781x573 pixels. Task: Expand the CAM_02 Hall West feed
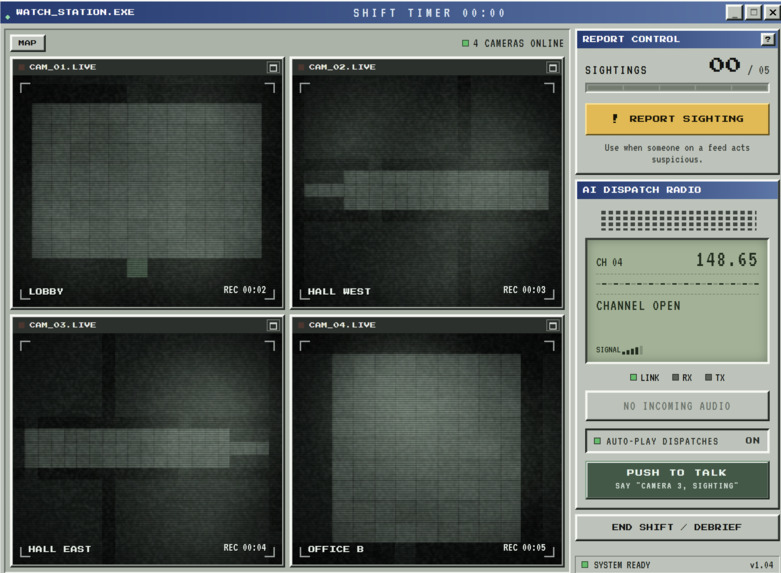tap(552, 67)
